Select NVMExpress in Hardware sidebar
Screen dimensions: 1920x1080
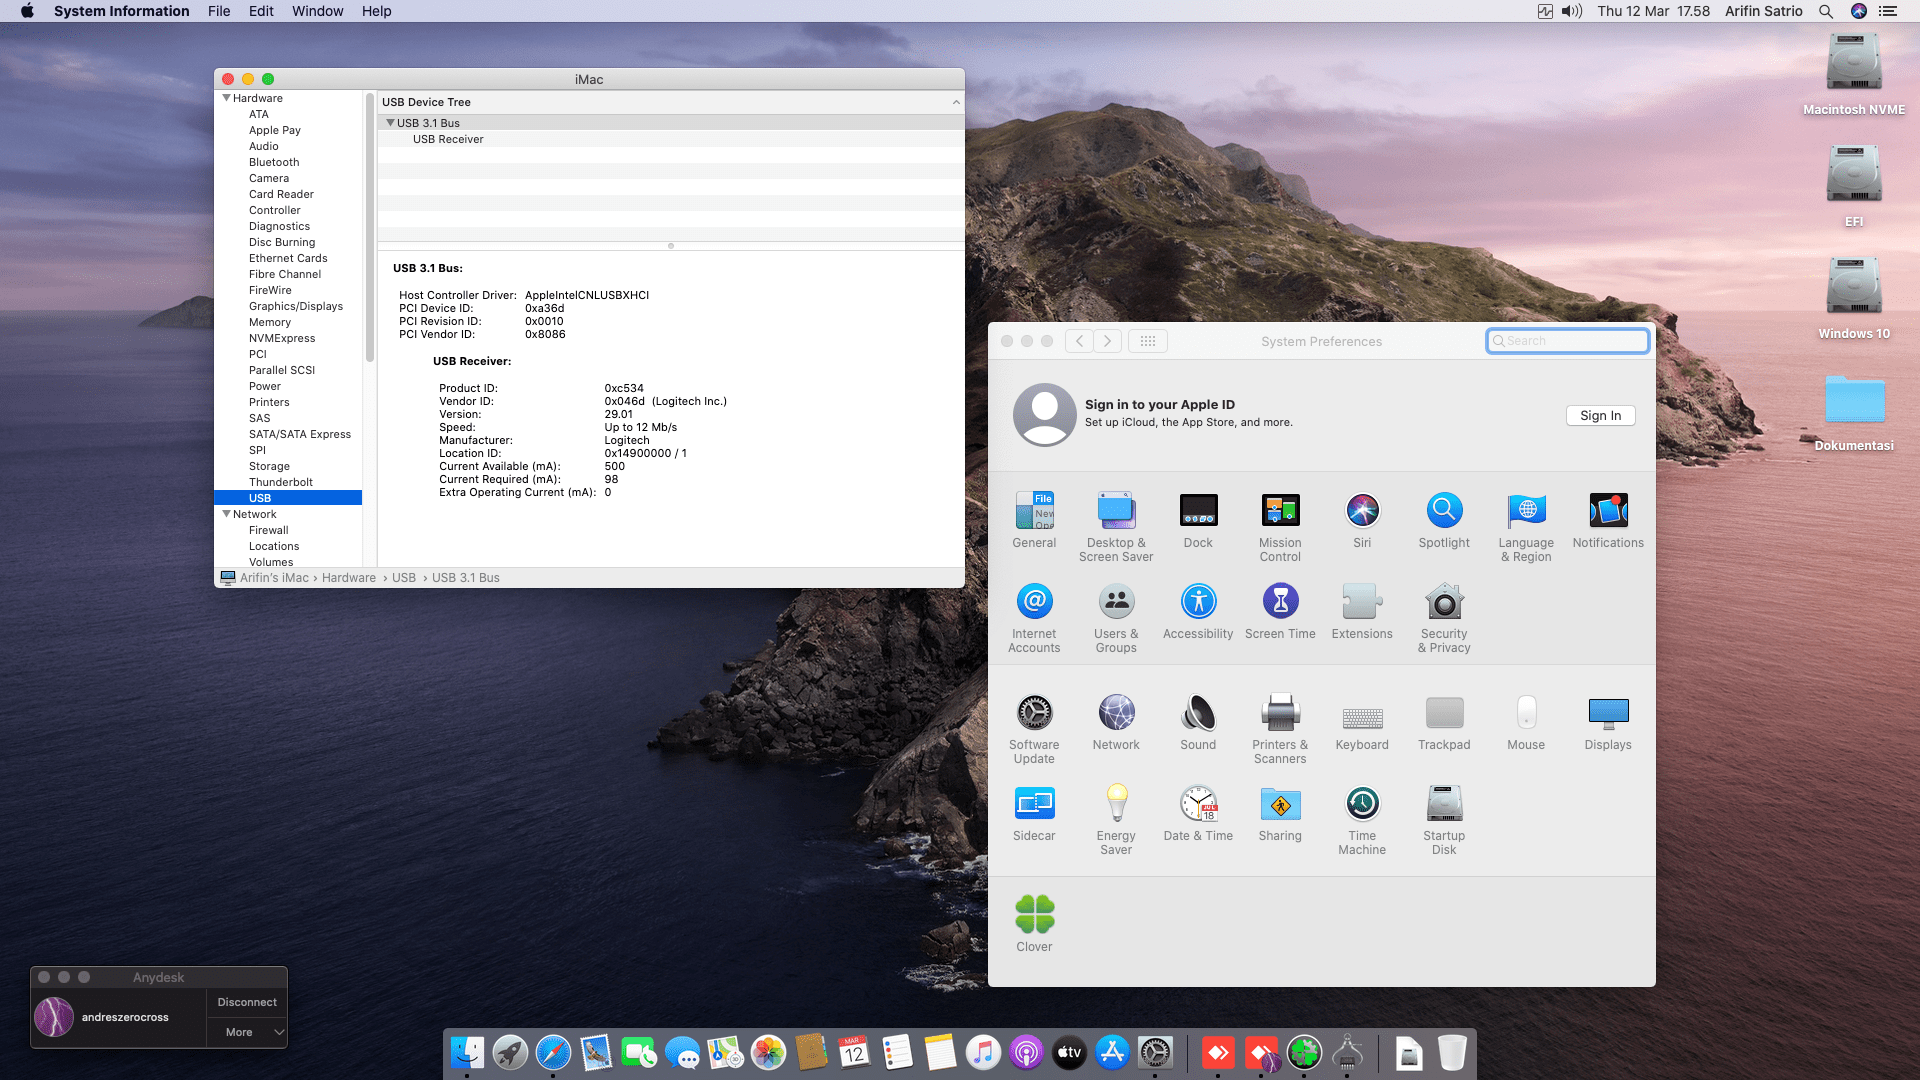tap(282, 338)
